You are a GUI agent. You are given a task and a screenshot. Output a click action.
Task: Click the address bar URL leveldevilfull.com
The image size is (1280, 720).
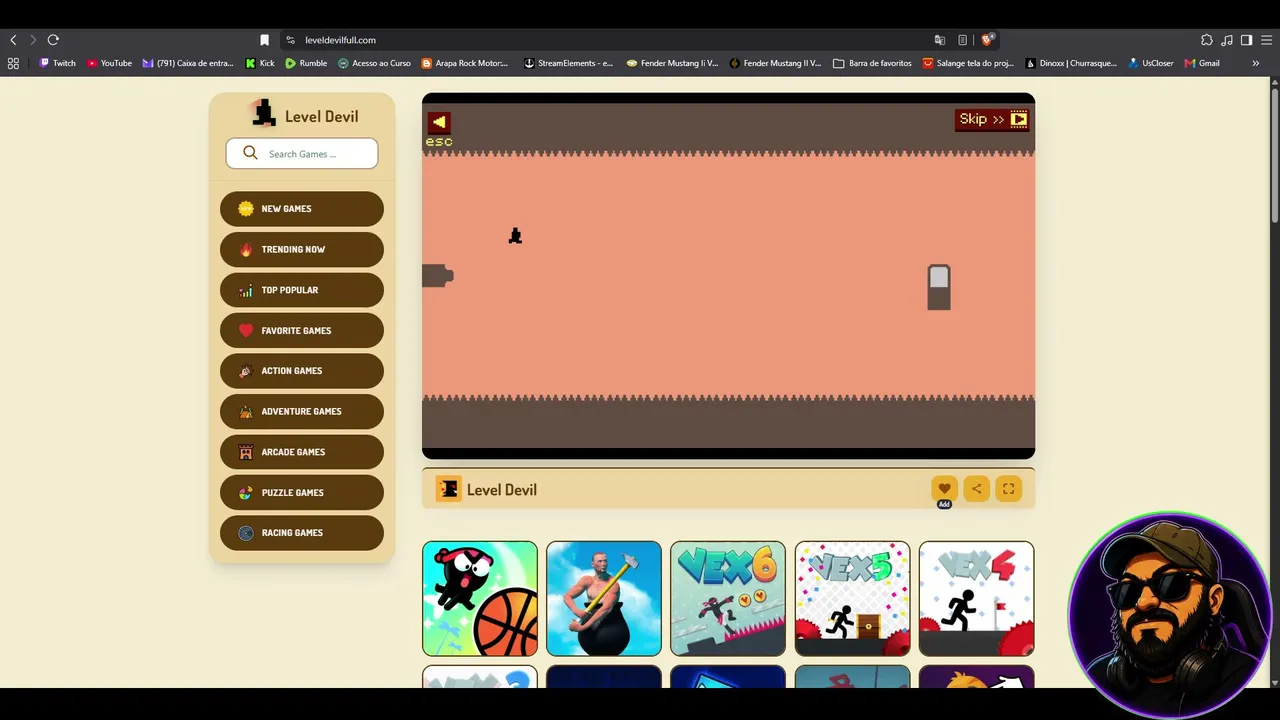(340, 40)
